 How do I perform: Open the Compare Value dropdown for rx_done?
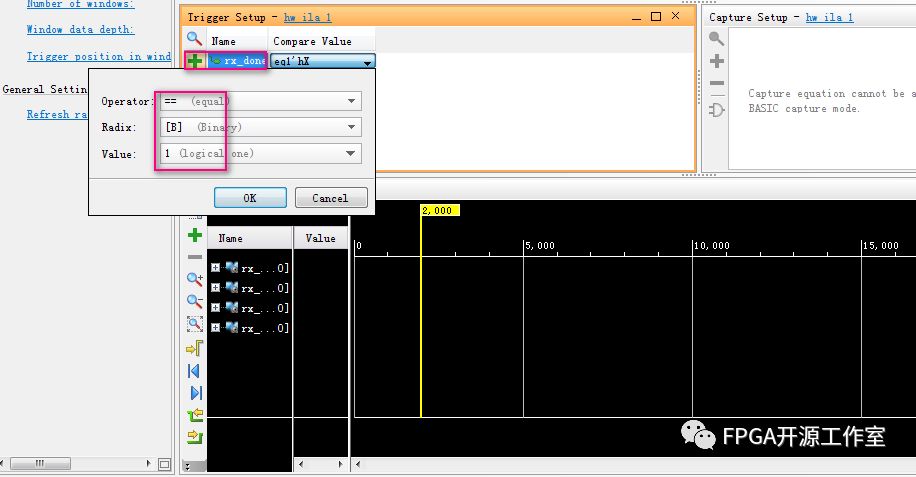pos(367,62)
